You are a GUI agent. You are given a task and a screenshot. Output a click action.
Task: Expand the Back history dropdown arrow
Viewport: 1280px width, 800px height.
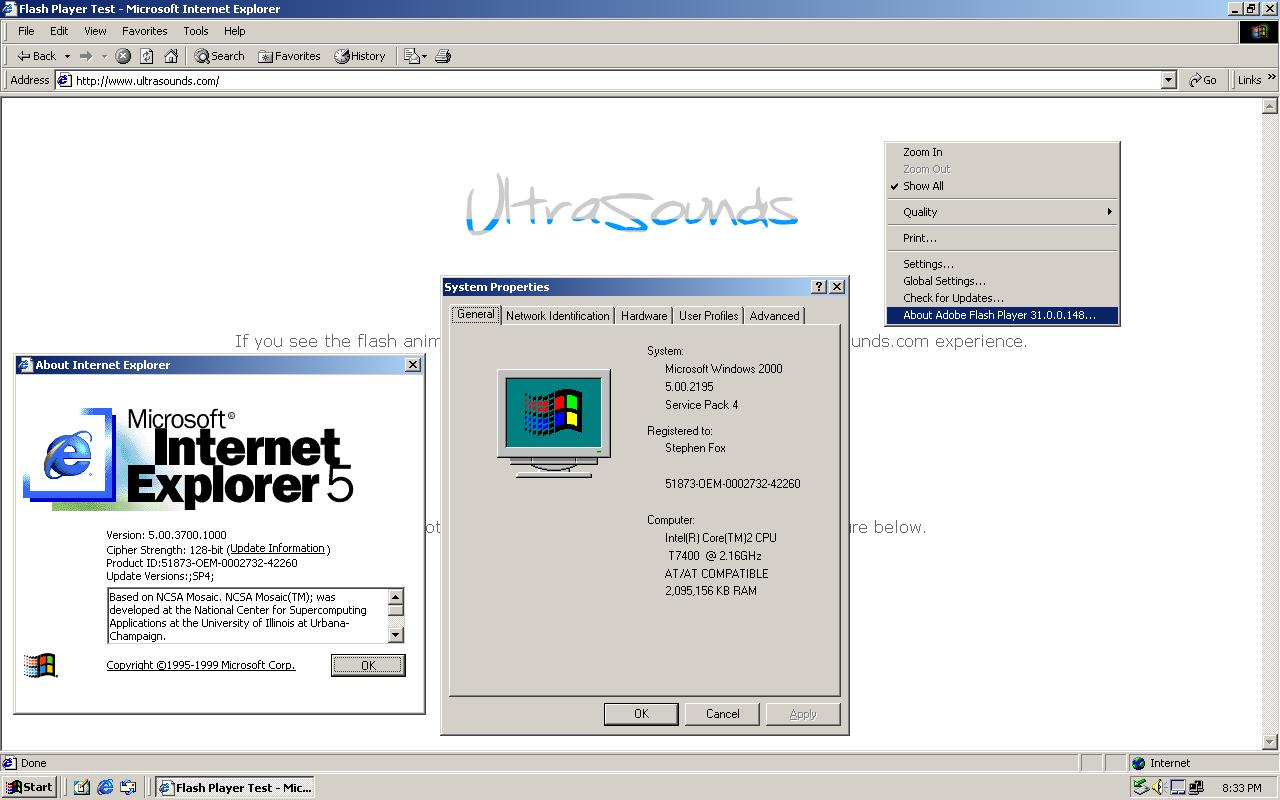point(67,56)
